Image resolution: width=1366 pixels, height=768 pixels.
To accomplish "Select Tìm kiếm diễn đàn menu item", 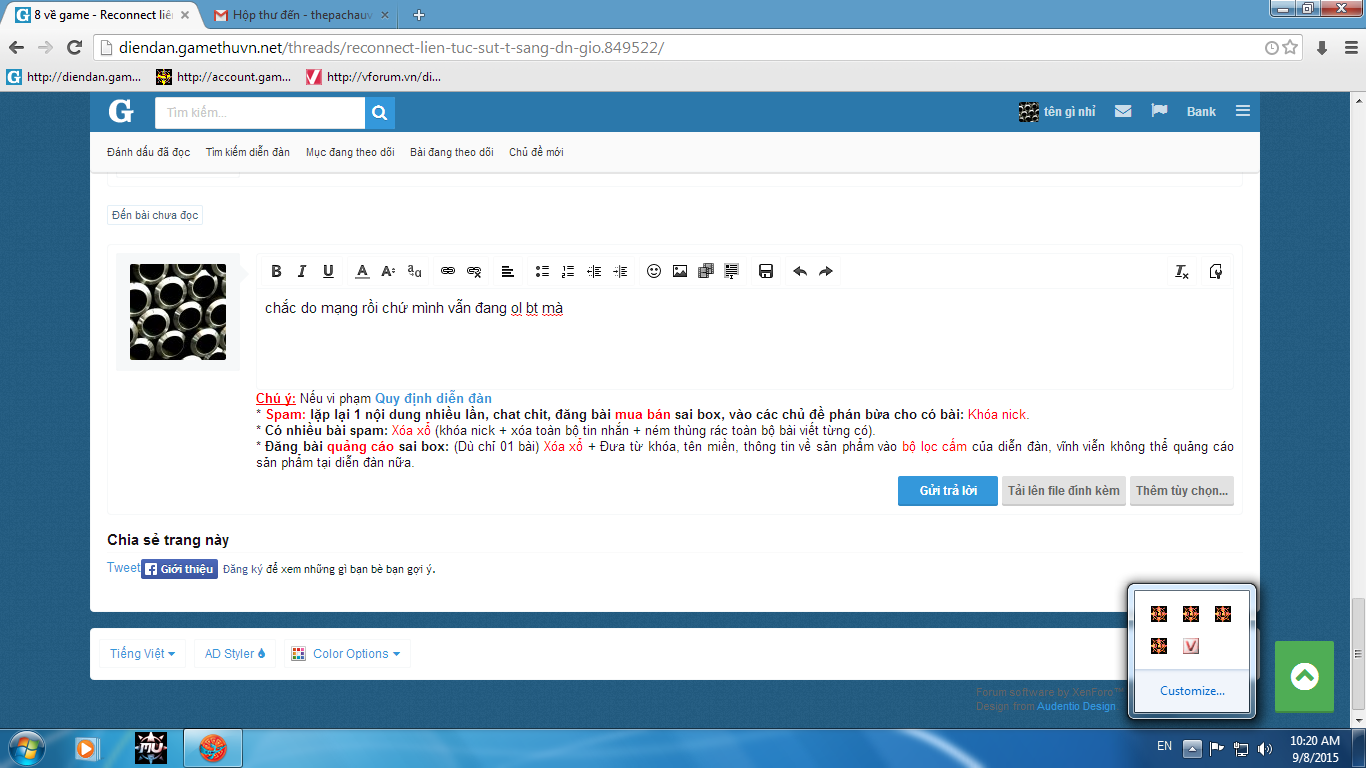I will (248, 152).
